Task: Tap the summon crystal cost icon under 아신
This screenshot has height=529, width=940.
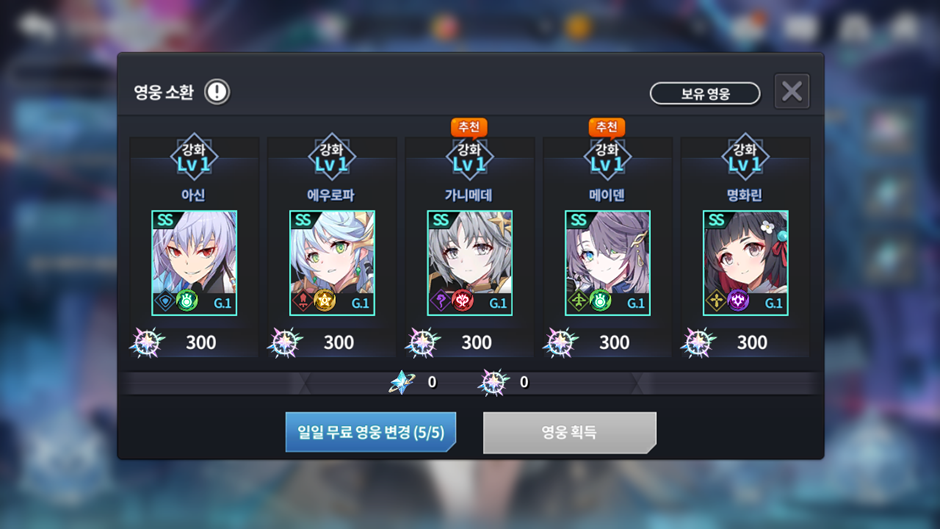Action: 147,342
